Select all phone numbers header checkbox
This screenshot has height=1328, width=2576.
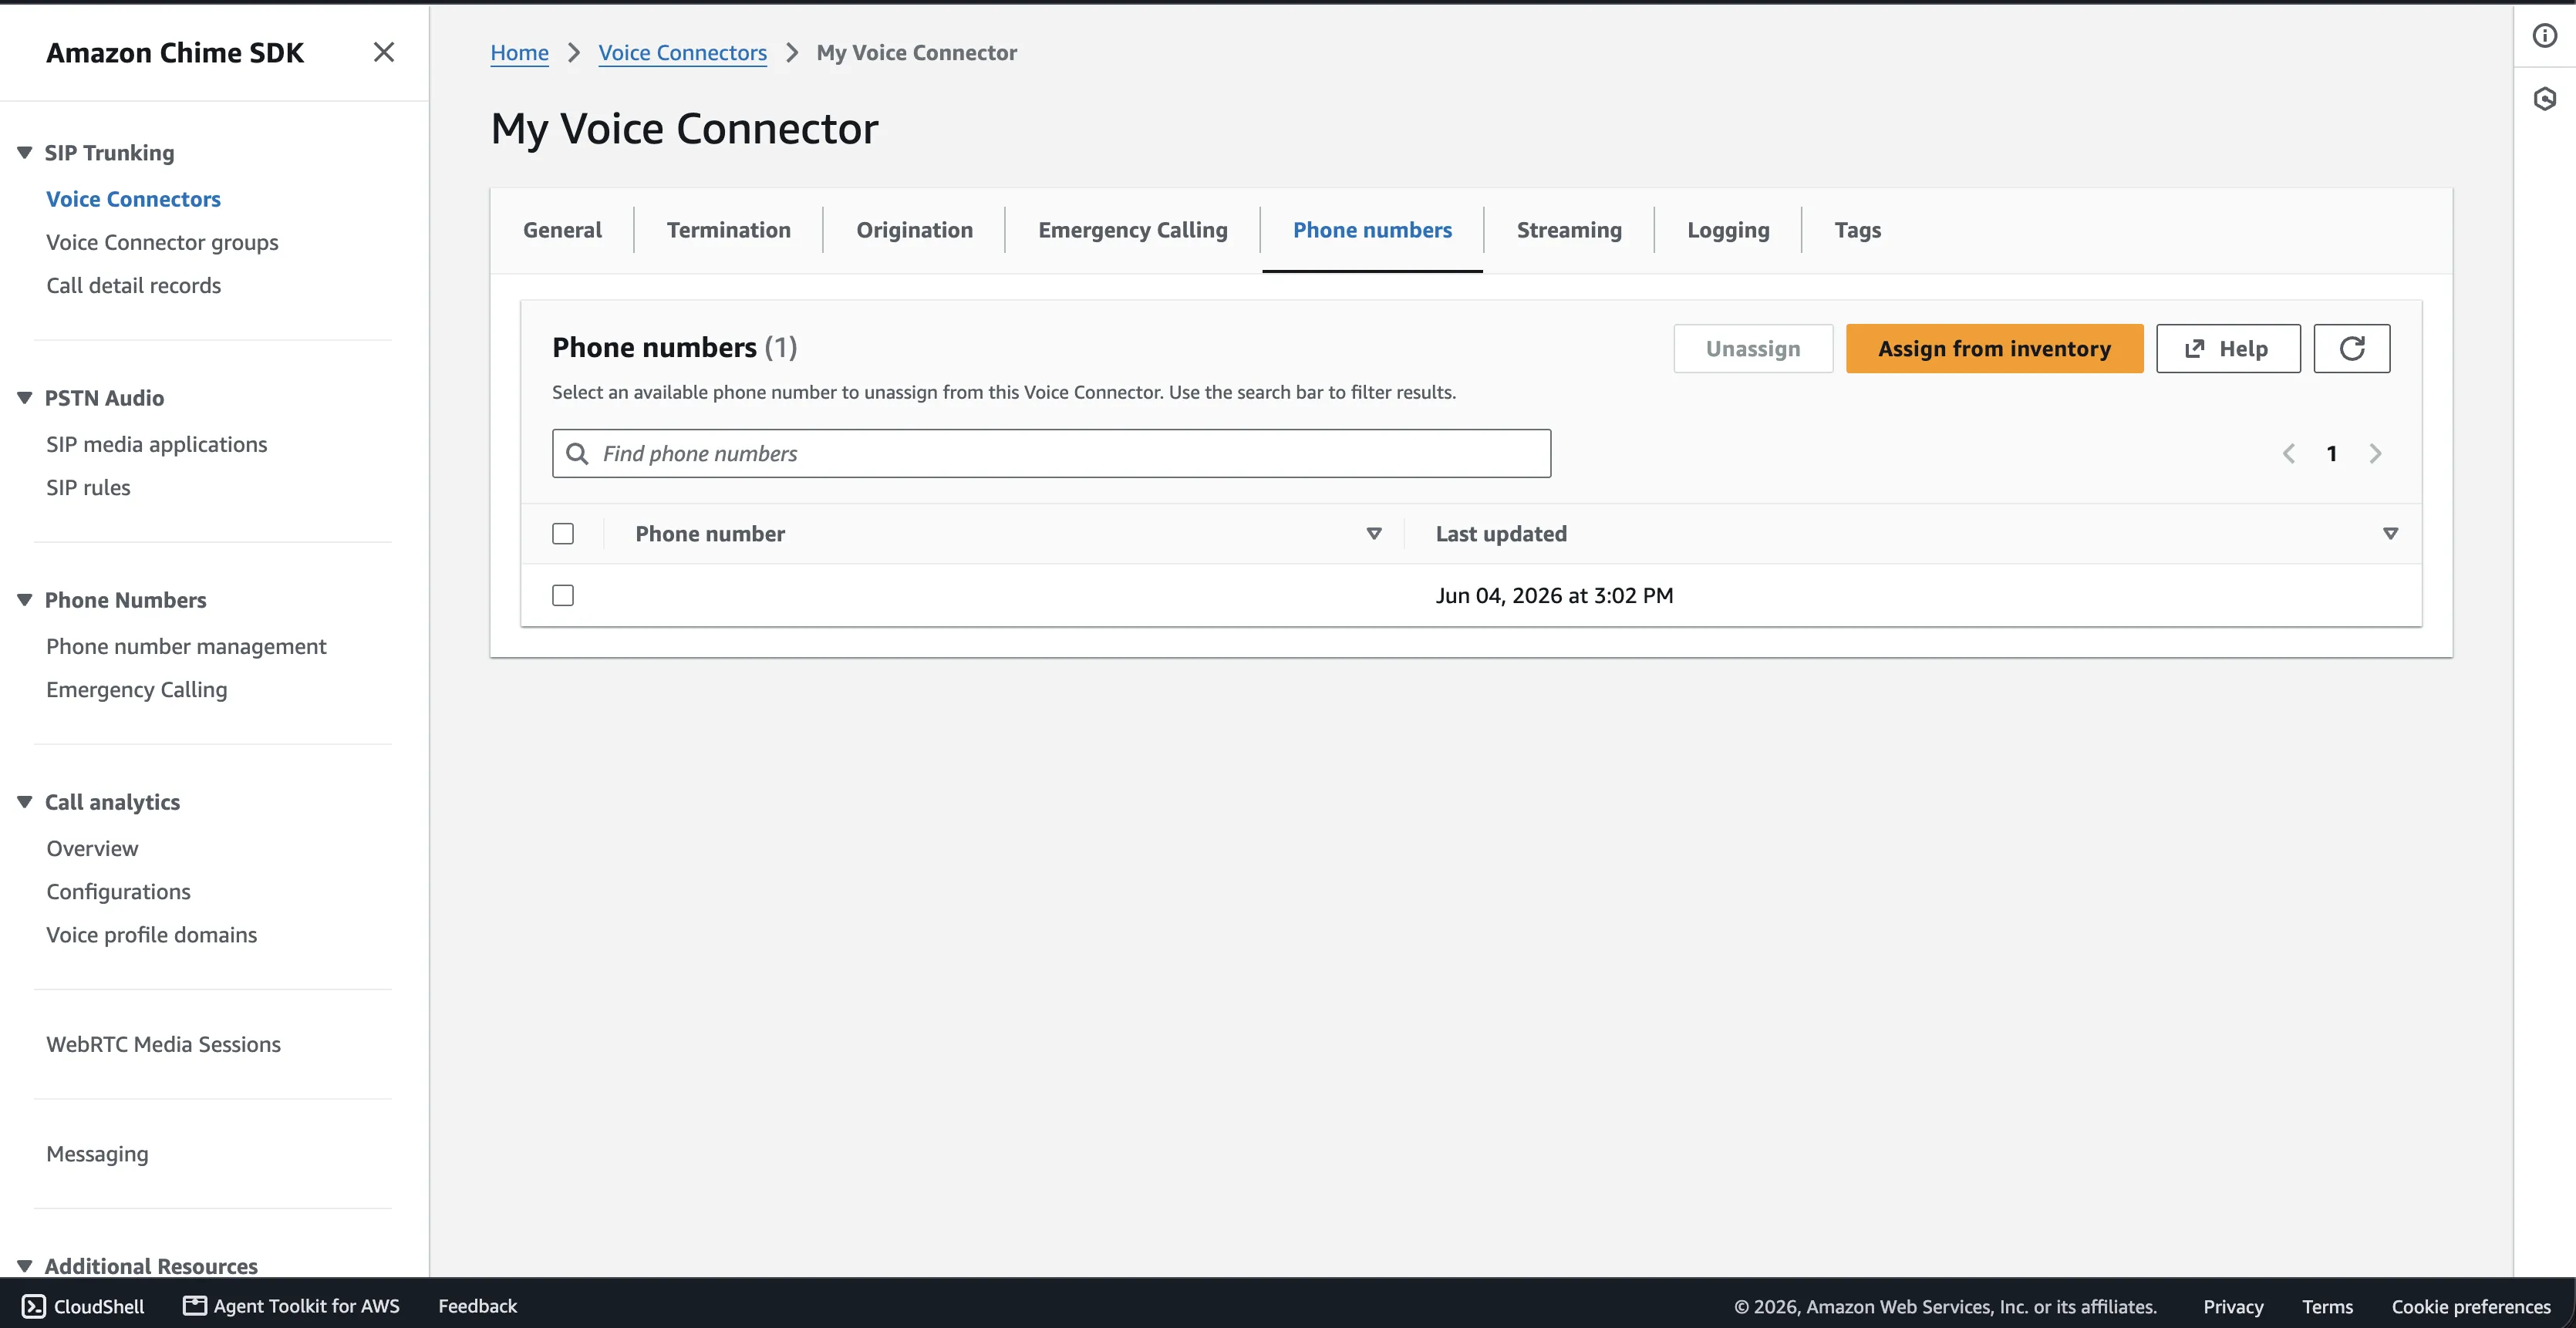pyautogui.click(x=563, y=534)
